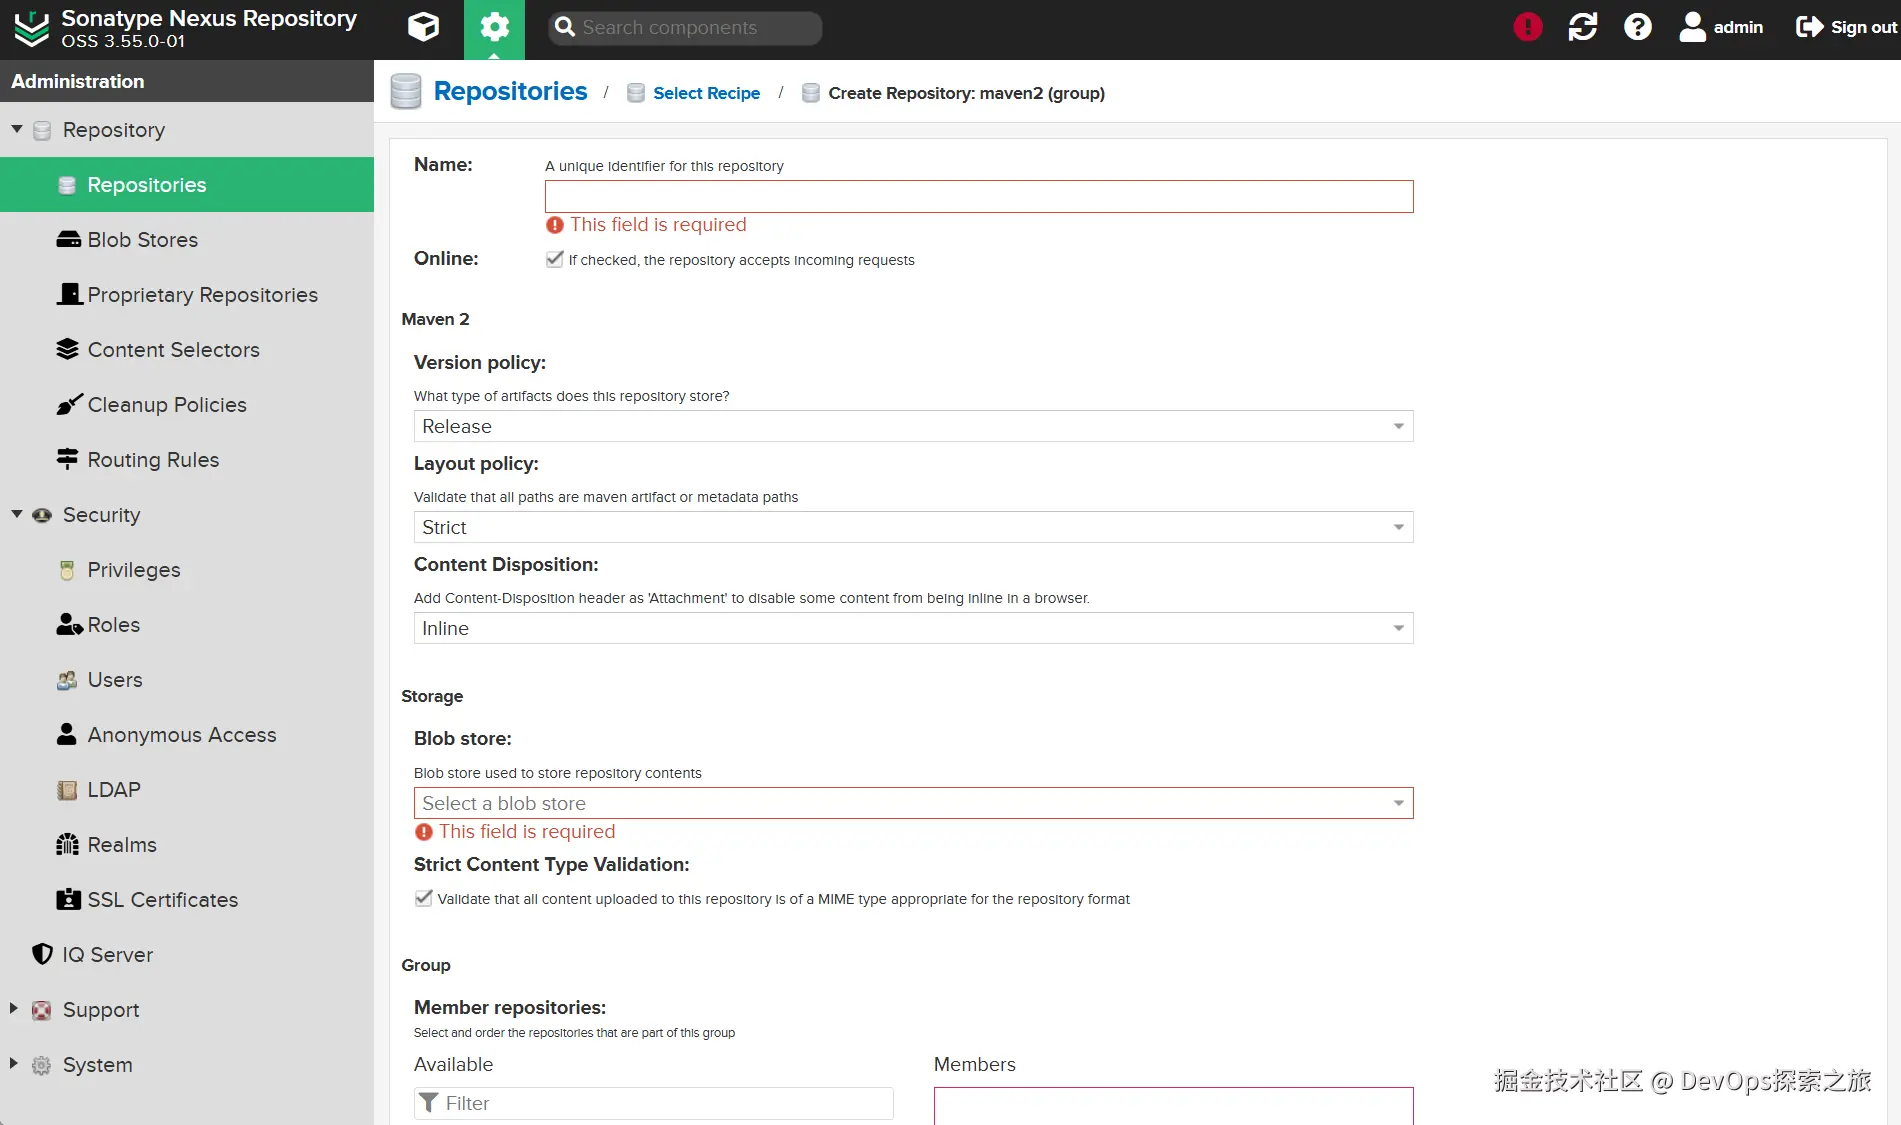Toggle the Strict Content Type Validation checkbox
1901x1125 pixels.
click(424, 898)
